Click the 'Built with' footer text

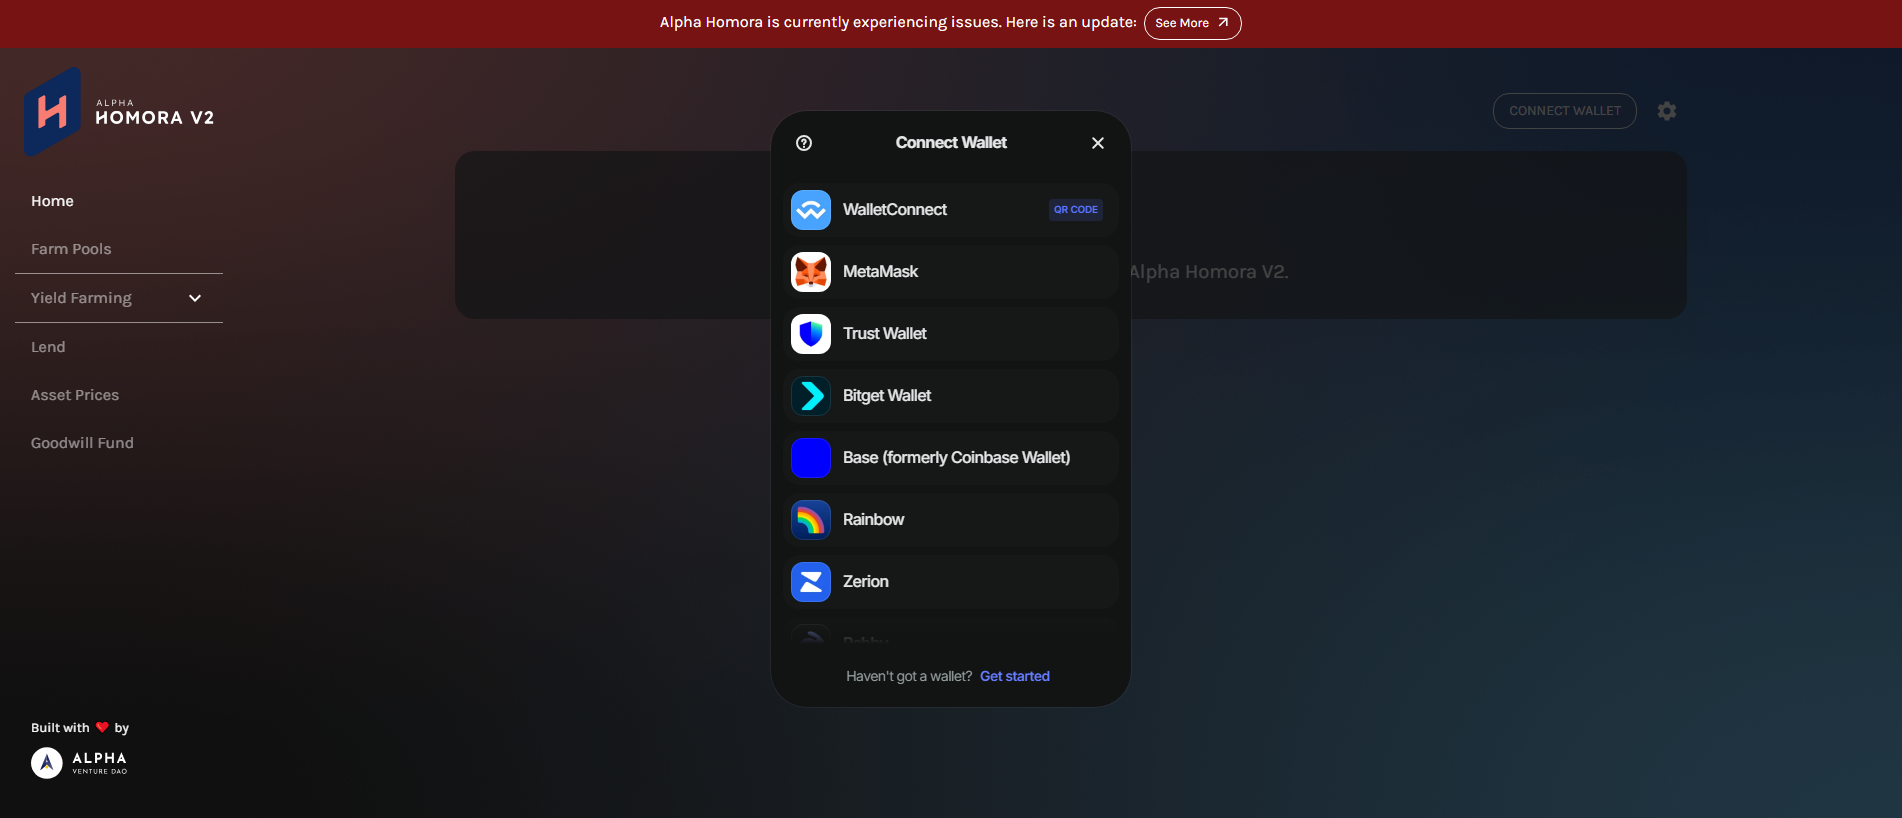pyautogui.click(x=60, y=728)
